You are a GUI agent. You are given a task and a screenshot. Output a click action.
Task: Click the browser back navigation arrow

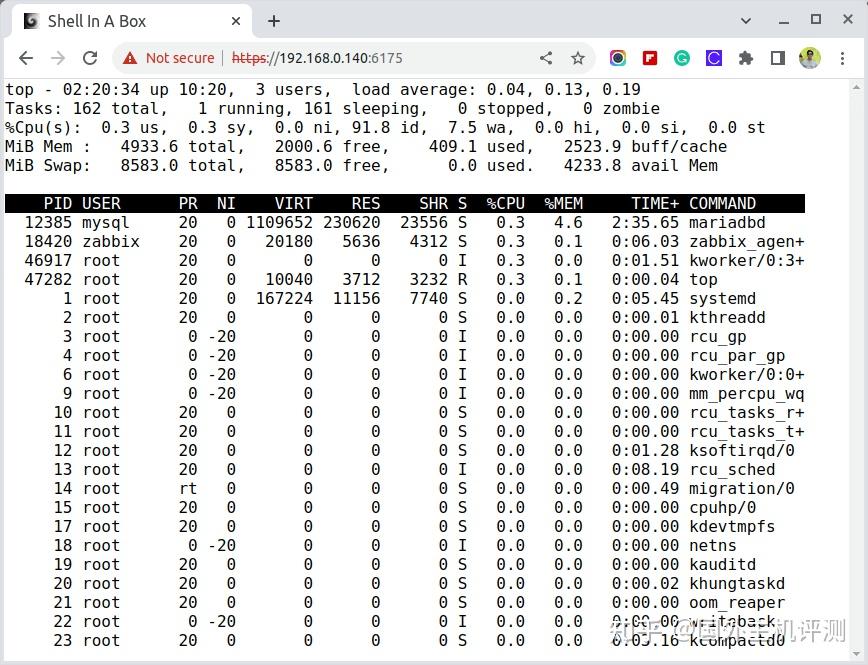click(26, 58)
